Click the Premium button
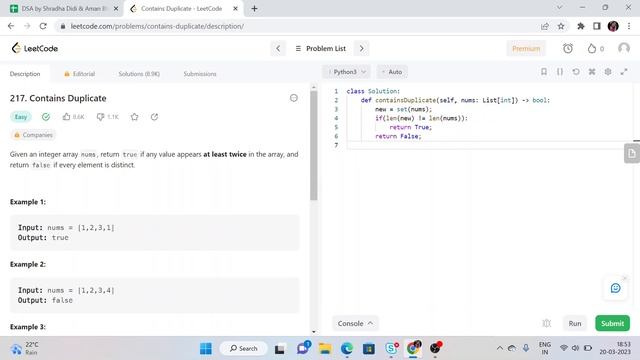The image size is (640, 360). (x=526, y=49)
